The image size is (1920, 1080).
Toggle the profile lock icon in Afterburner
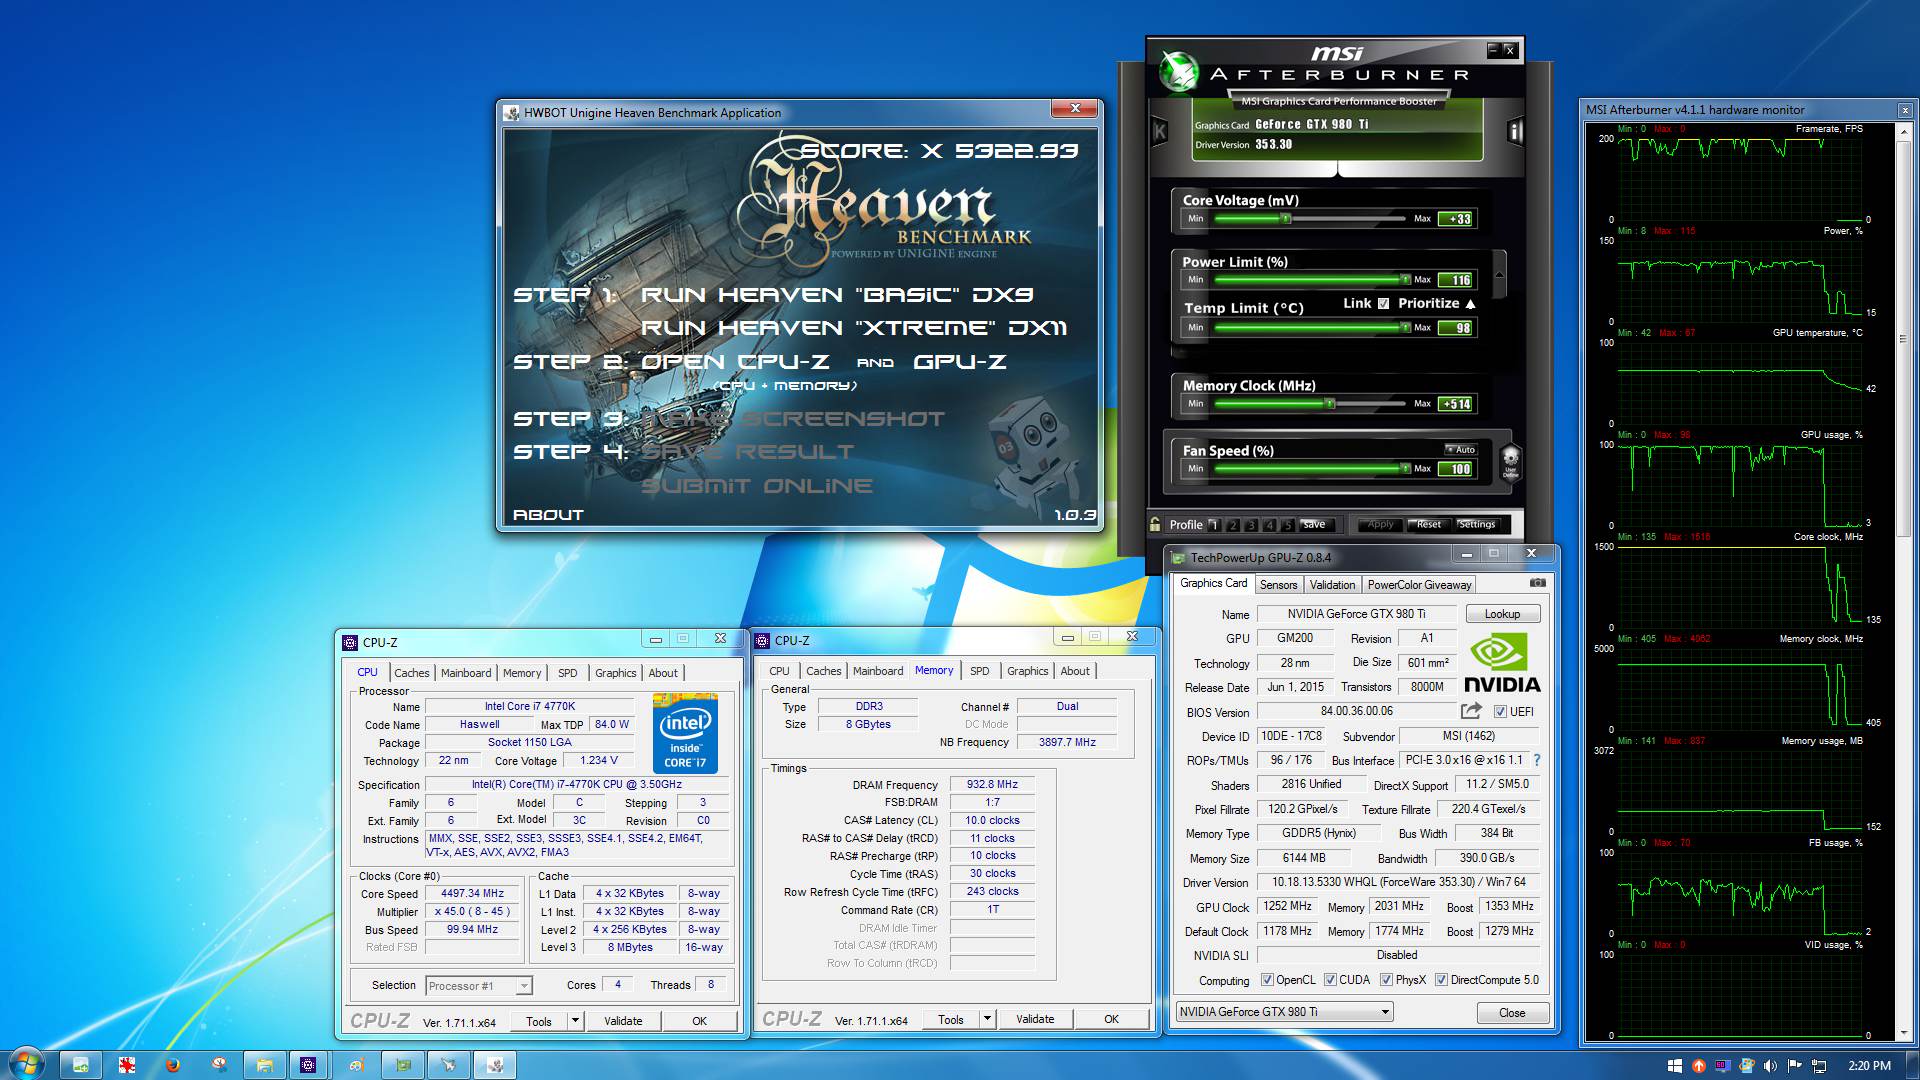(x=1155, y=524)
